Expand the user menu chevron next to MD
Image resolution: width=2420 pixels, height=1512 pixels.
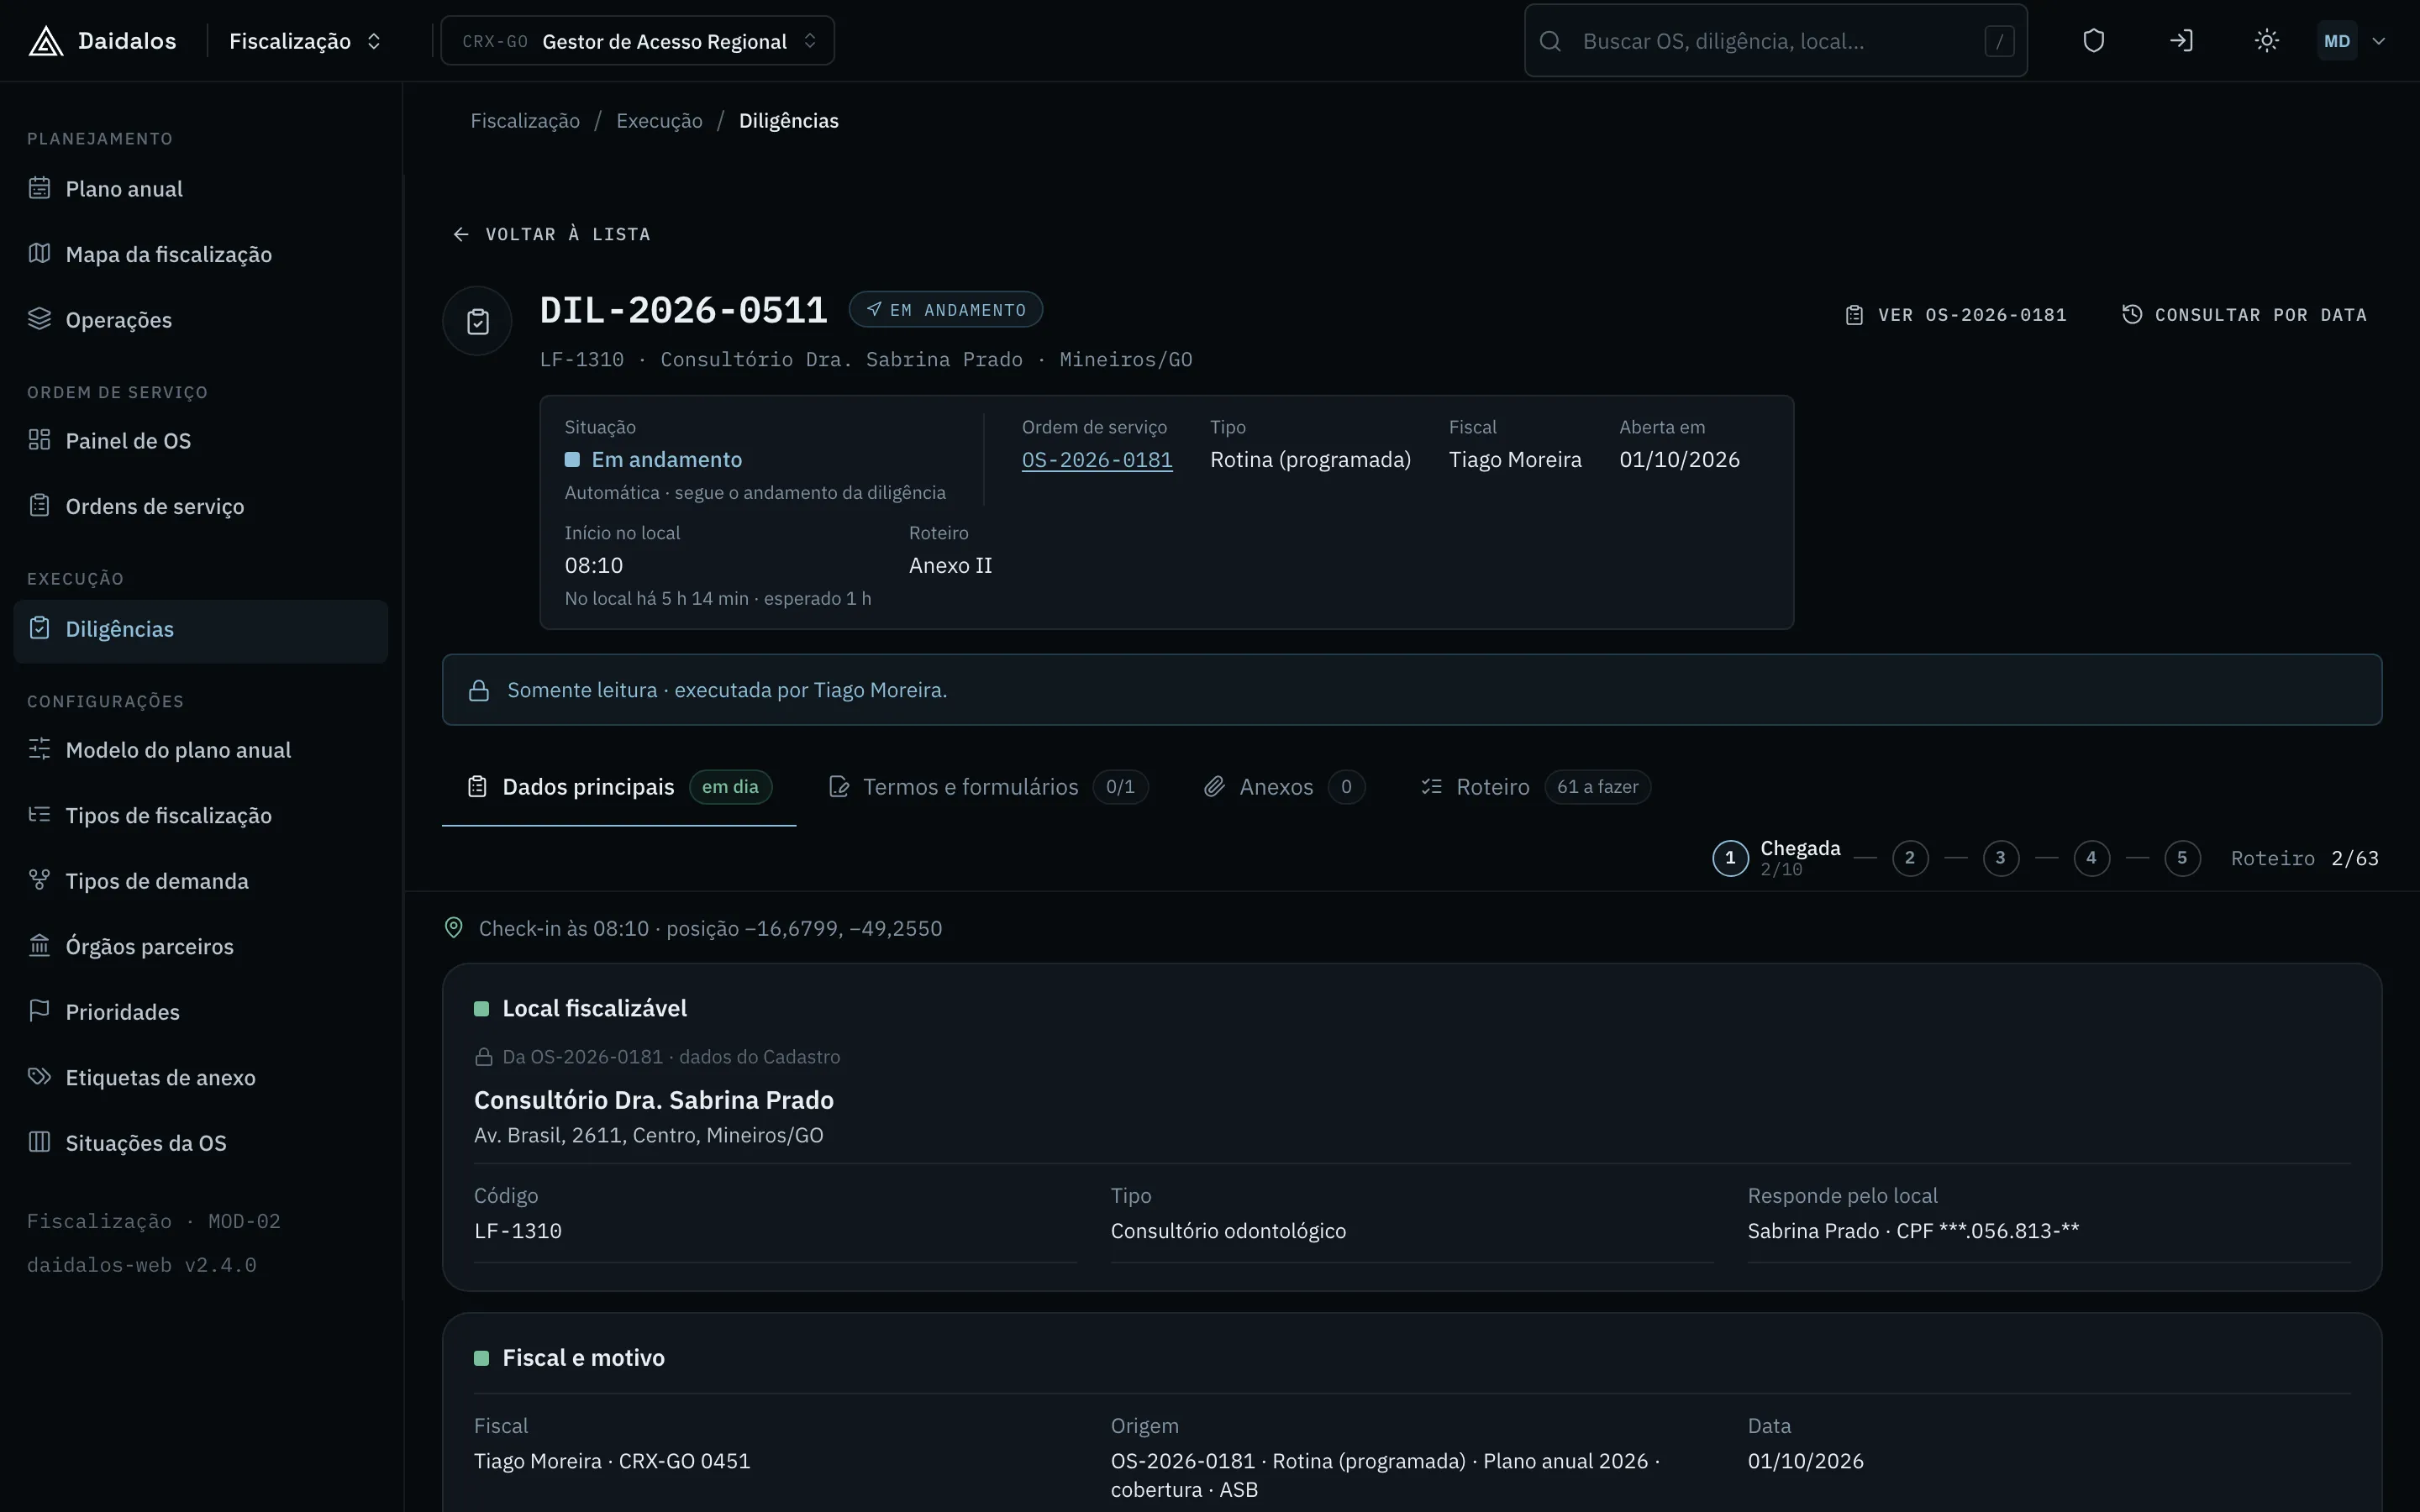pos(2379,41)
